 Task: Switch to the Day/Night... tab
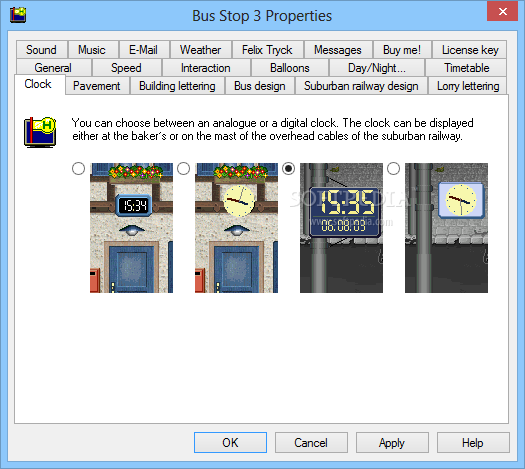[377, 68]
